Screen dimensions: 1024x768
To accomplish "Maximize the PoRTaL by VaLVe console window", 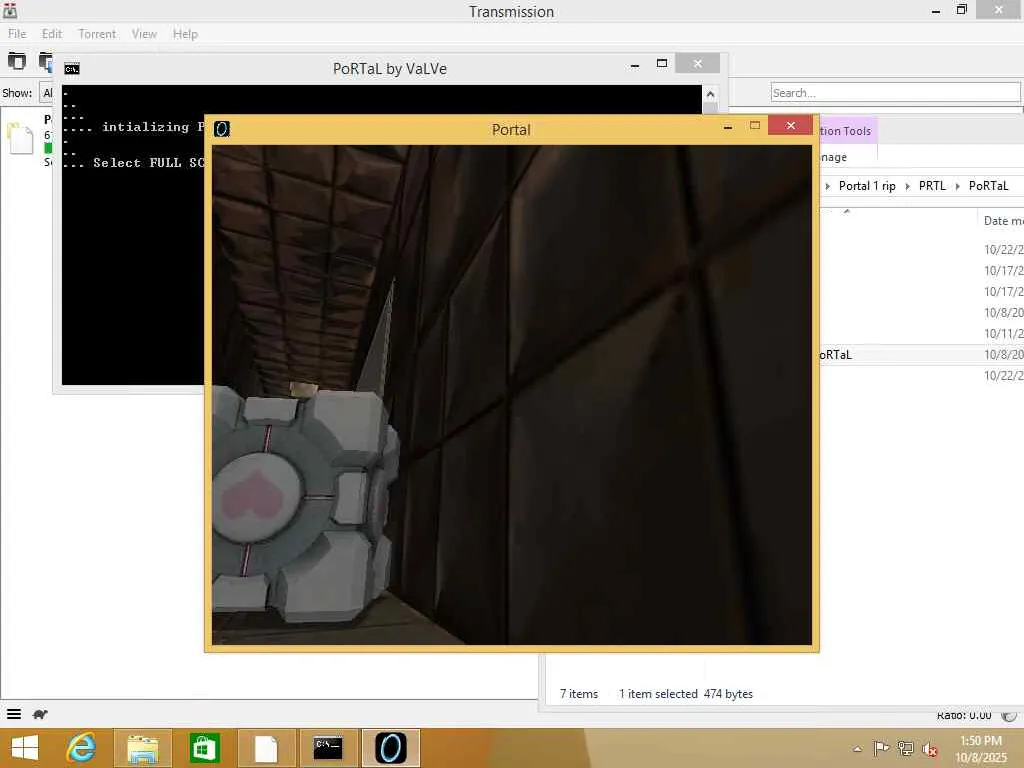I will (x=662, y=63).
